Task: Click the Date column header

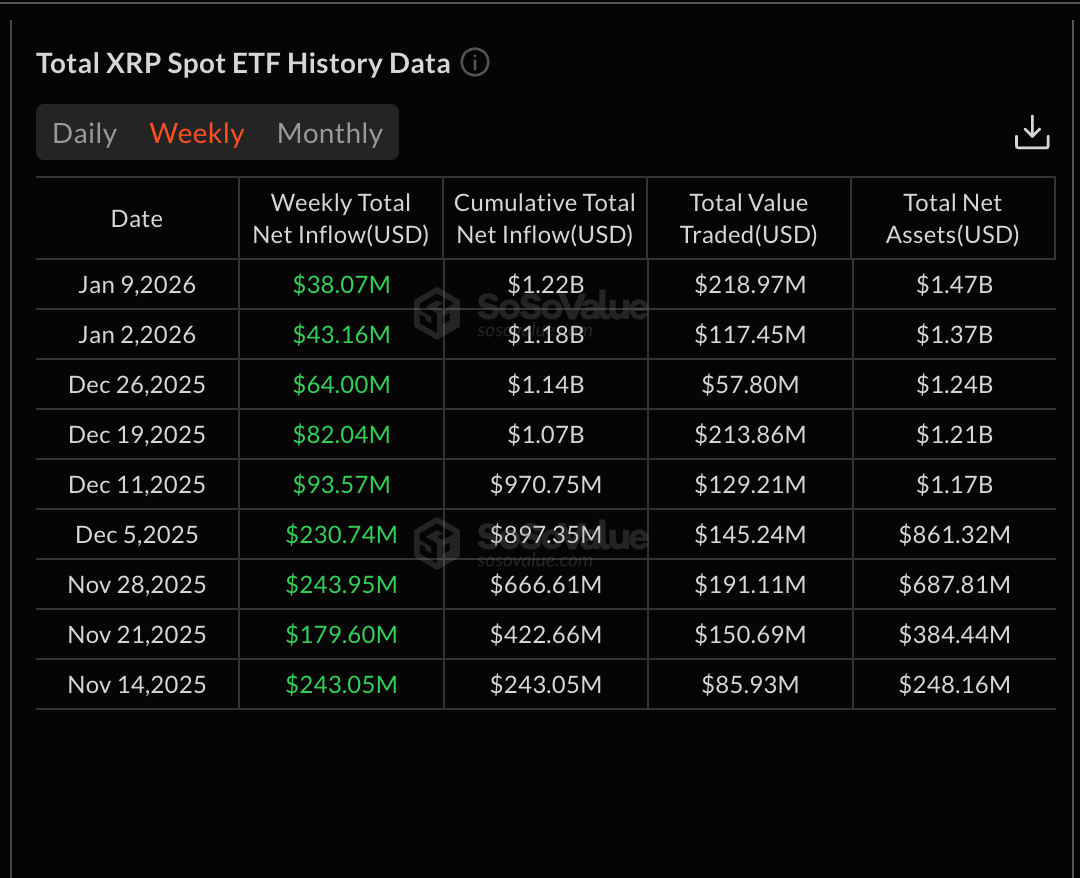Action: point(136,218)
